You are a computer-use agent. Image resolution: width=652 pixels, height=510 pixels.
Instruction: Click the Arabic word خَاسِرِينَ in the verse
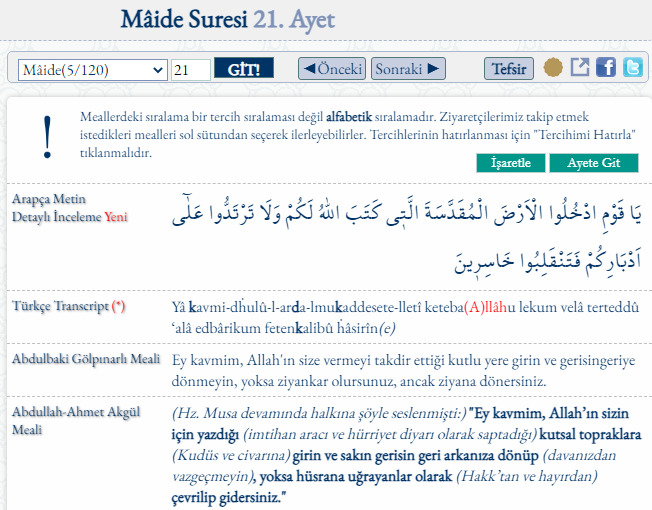(484, 262)
